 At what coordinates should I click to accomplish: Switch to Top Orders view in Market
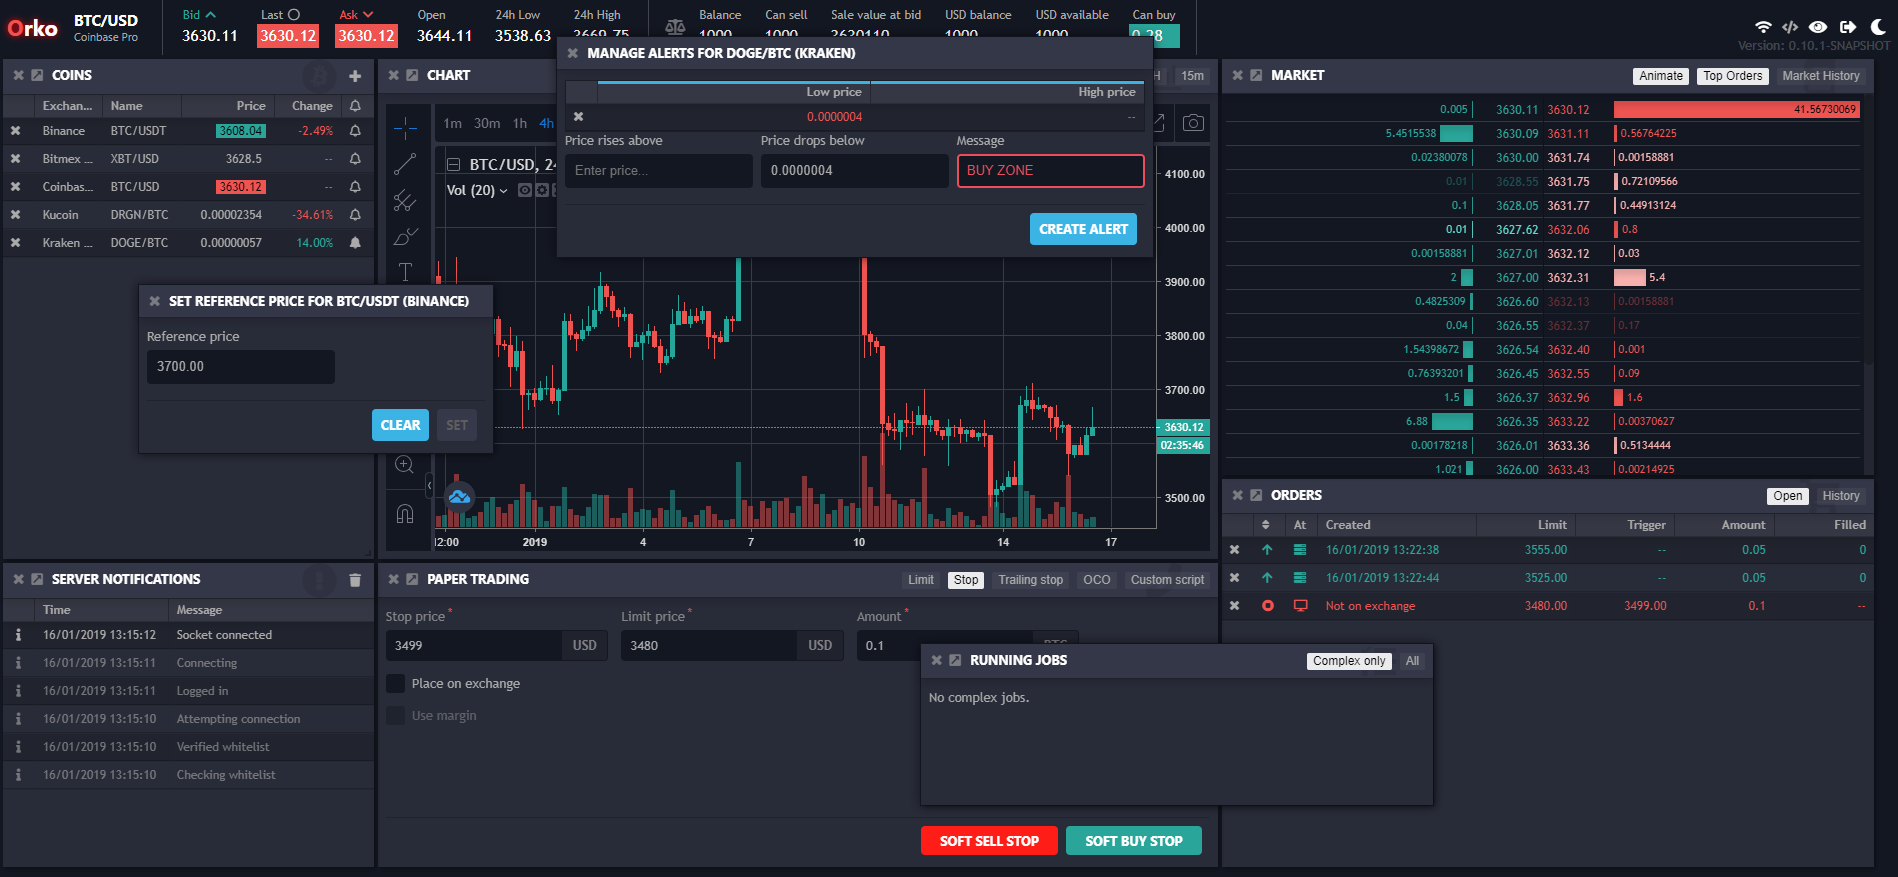tap(1732, 76)
